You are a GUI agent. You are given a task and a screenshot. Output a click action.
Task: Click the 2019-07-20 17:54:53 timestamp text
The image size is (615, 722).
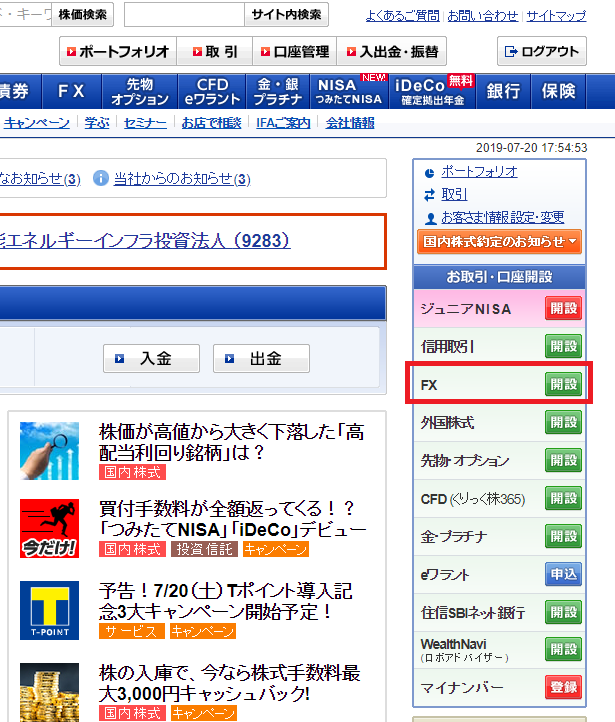click(x=532, y=148)
